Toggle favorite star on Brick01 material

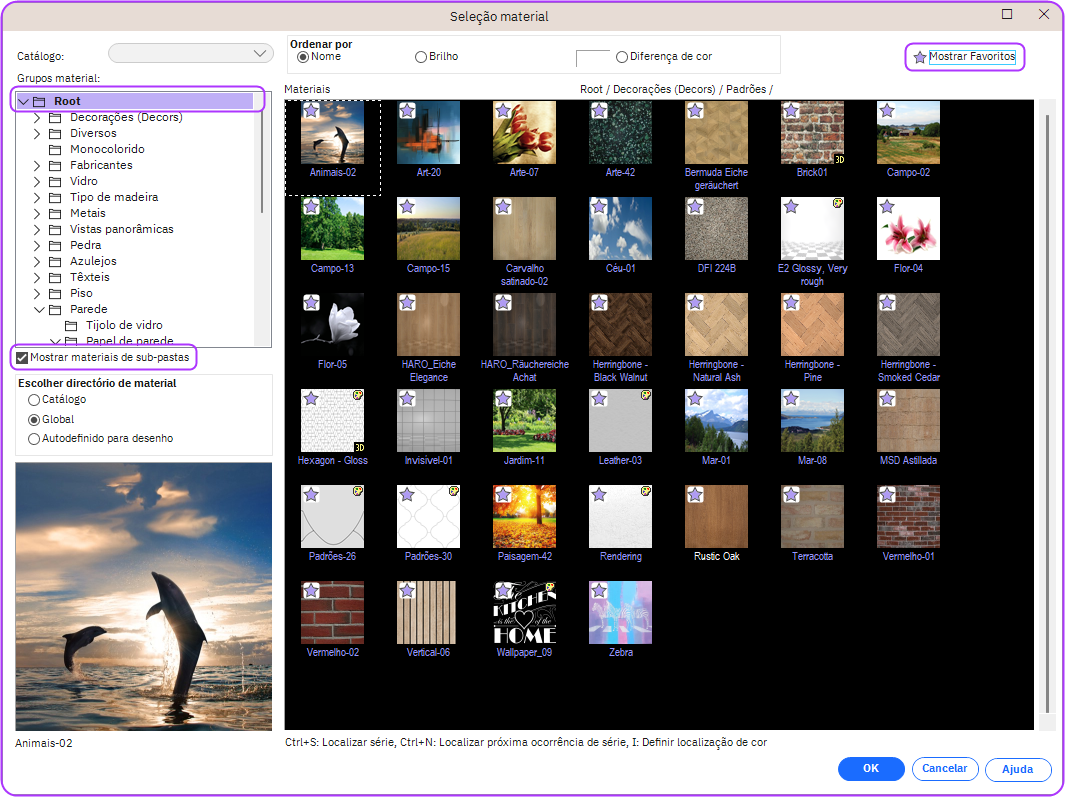point(791,111)
